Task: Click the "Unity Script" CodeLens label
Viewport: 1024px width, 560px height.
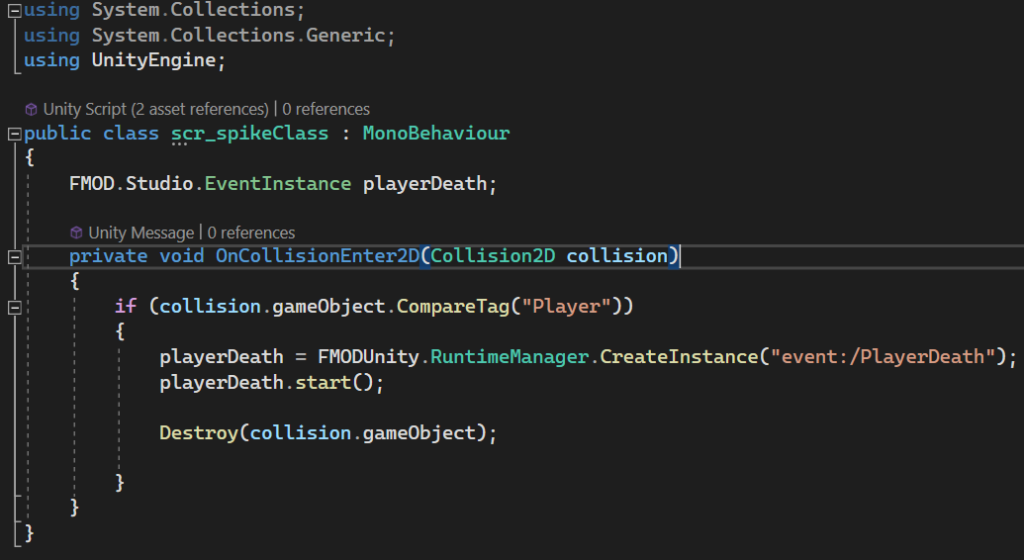Action: (84, 109)
